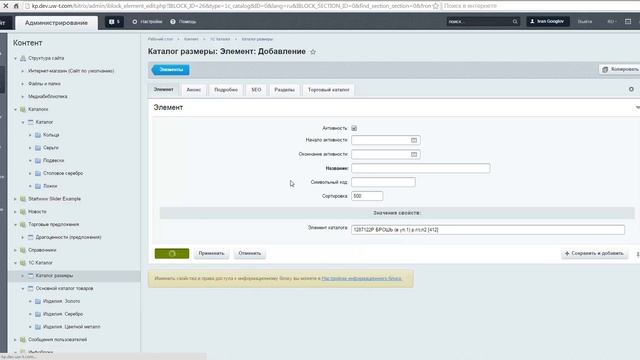Open Настройки in the top bar
Viewport: 640px width, 360px height.
(147, 22)
